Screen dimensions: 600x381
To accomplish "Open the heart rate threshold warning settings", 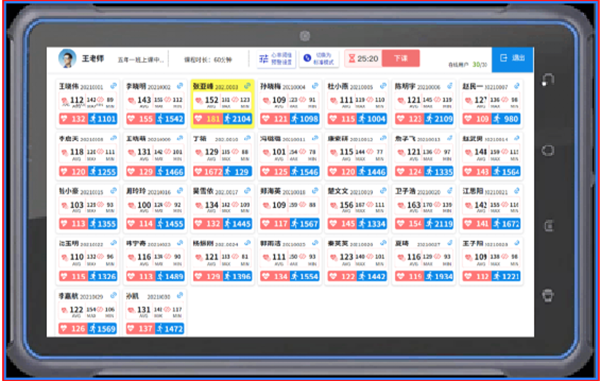I will point(276,59).
